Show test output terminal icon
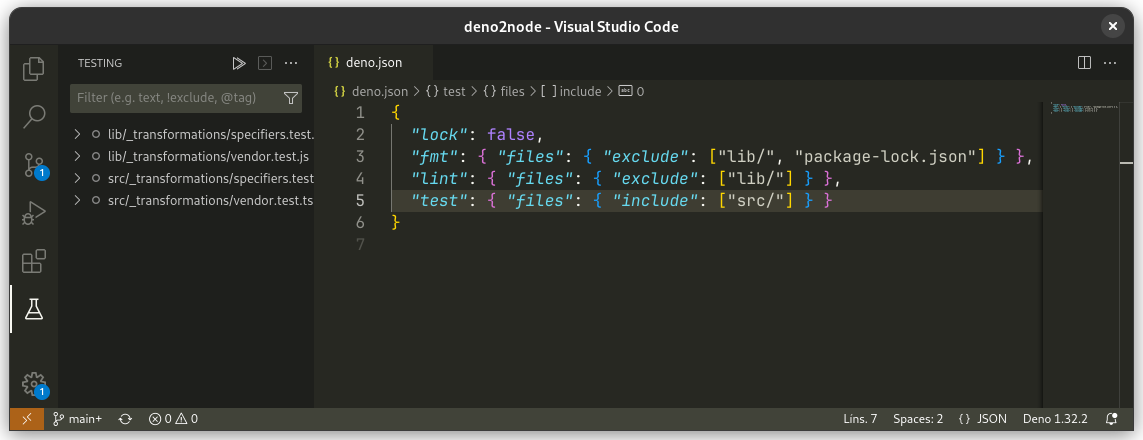The height and width of the screenshot is (440, 1143). tap(265, 63)
